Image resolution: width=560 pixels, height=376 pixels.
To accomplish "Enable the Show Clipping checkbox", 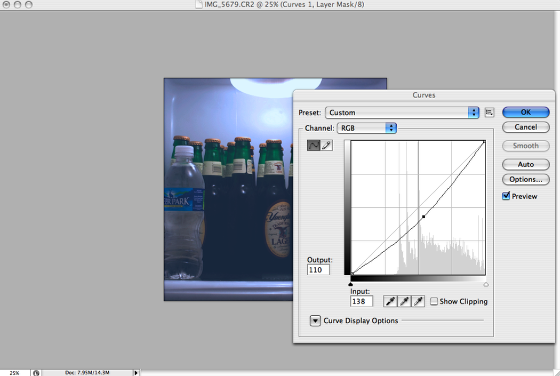I will point(434,301).
